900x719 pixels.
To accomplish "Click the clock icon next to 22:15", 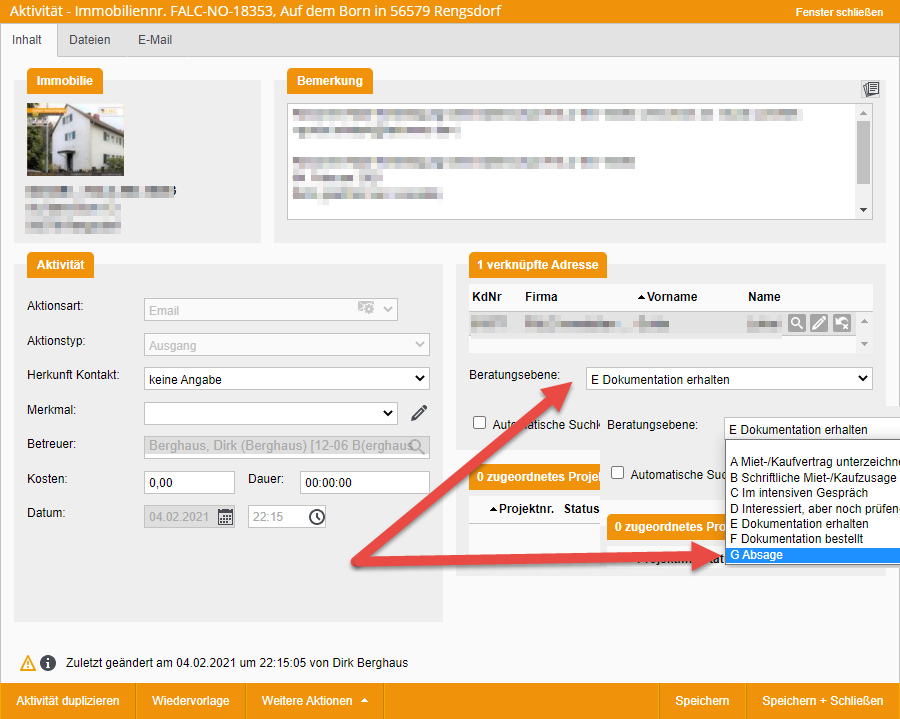I will point(316,517).
